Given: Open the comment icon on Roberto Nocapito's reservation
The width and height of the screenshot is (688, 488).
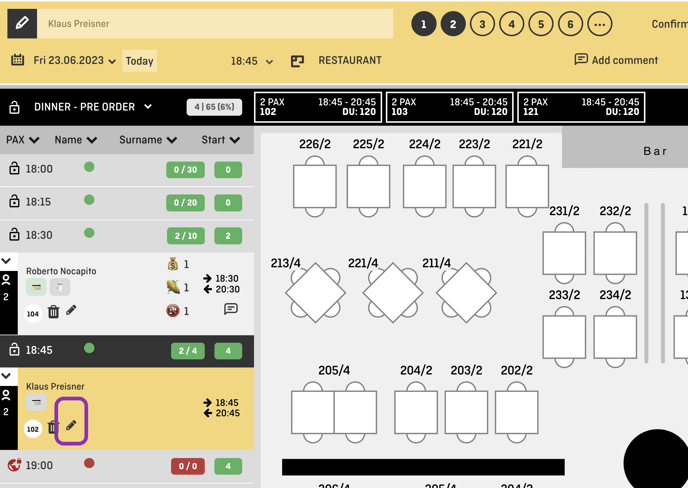Looking at the screenshot, I should (231, 310).
